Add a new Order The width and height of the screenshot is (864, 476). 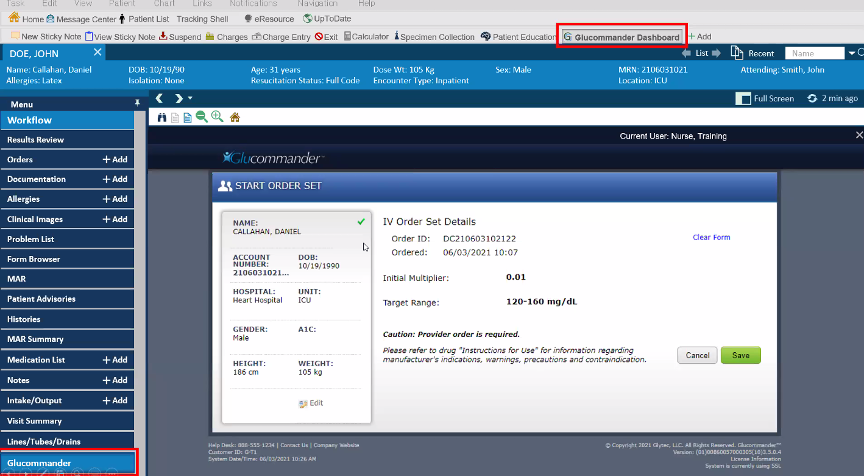click(x=115, y=160)
